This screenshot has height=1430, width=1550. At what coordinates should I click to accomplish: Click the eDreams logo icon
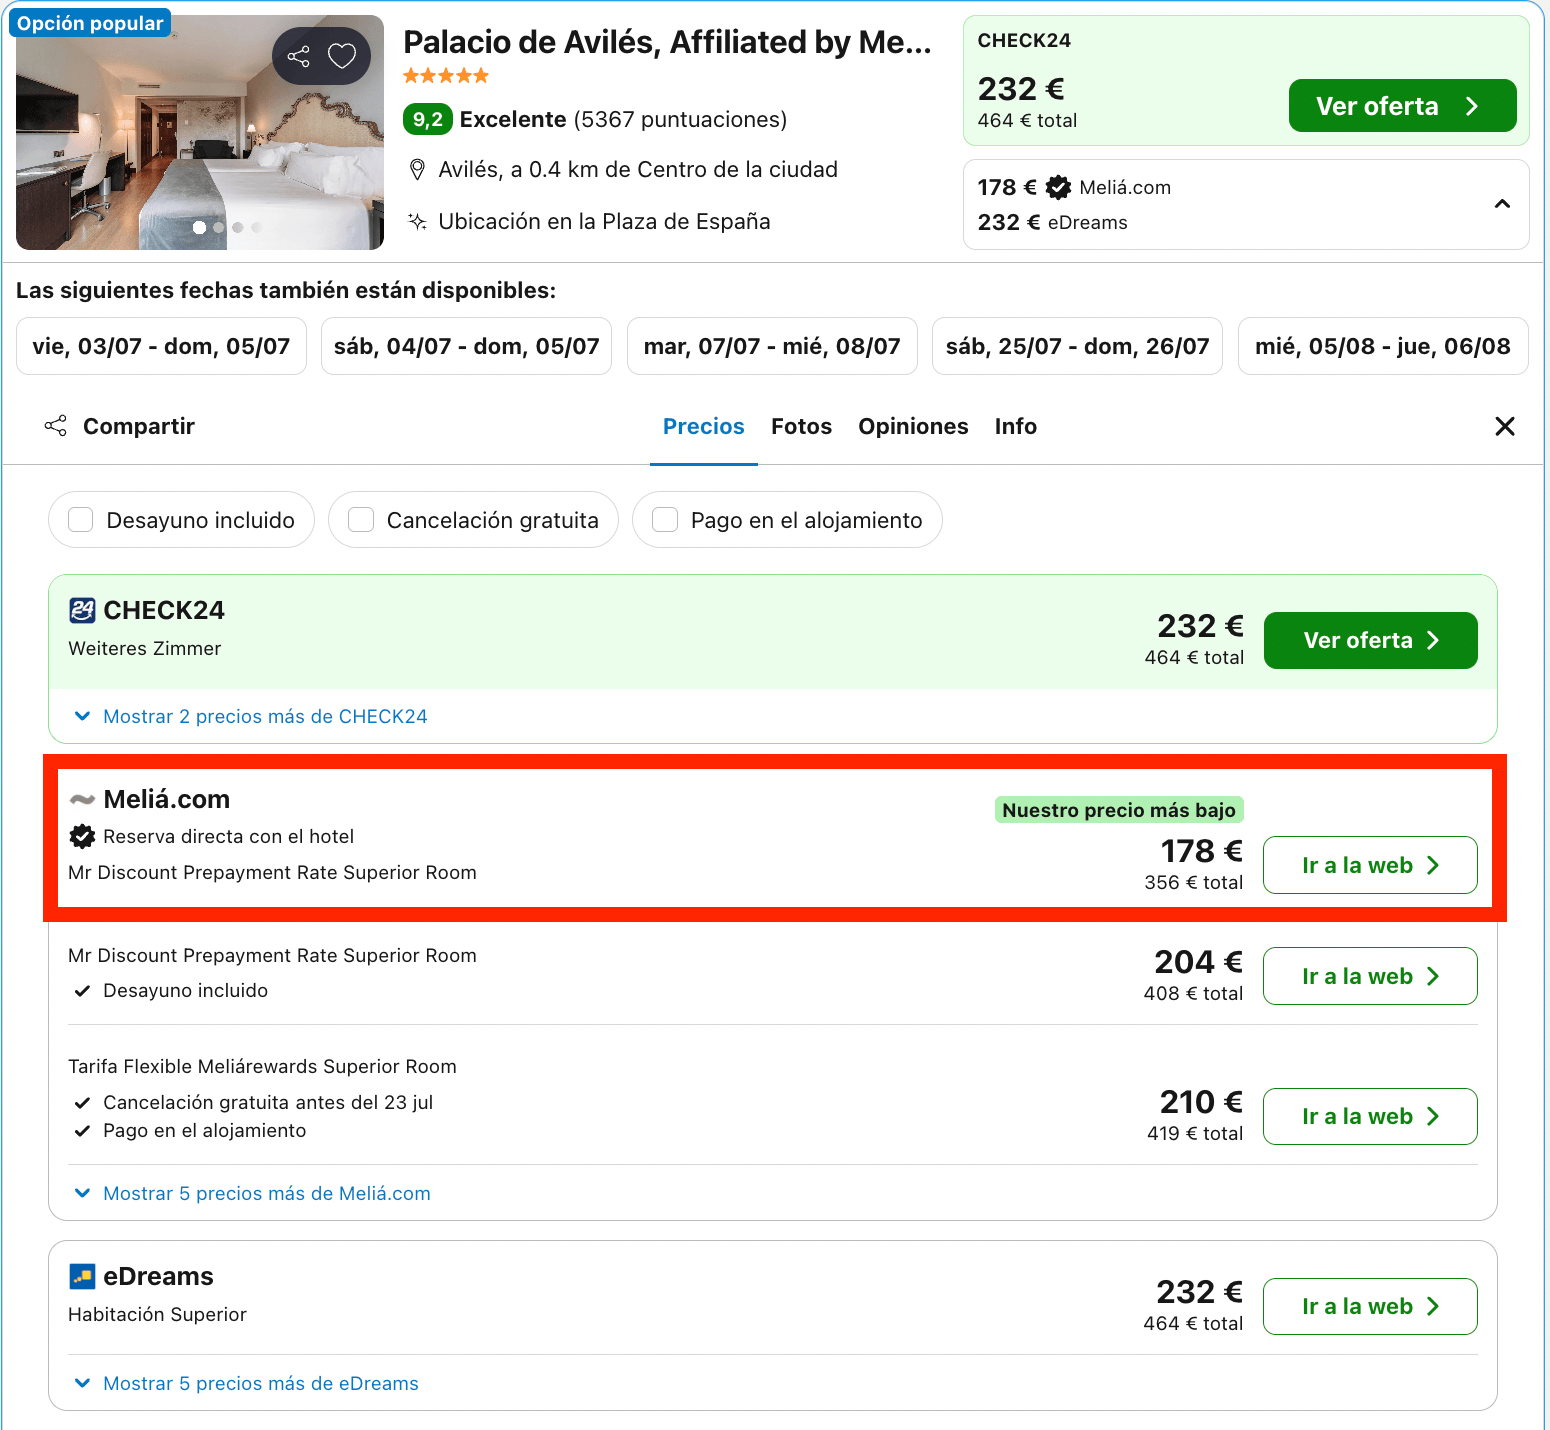click(x=82, y=1276)
